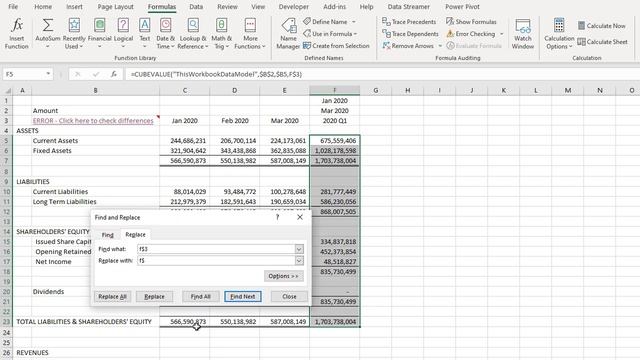Switch to the Developer ribbon tab

coord(293,7)
